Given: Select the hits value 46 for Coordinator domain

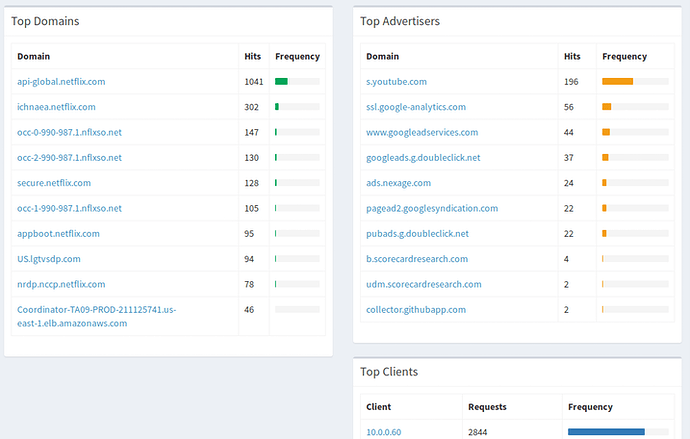Looking at the screenshot, I should pos(249,310).
